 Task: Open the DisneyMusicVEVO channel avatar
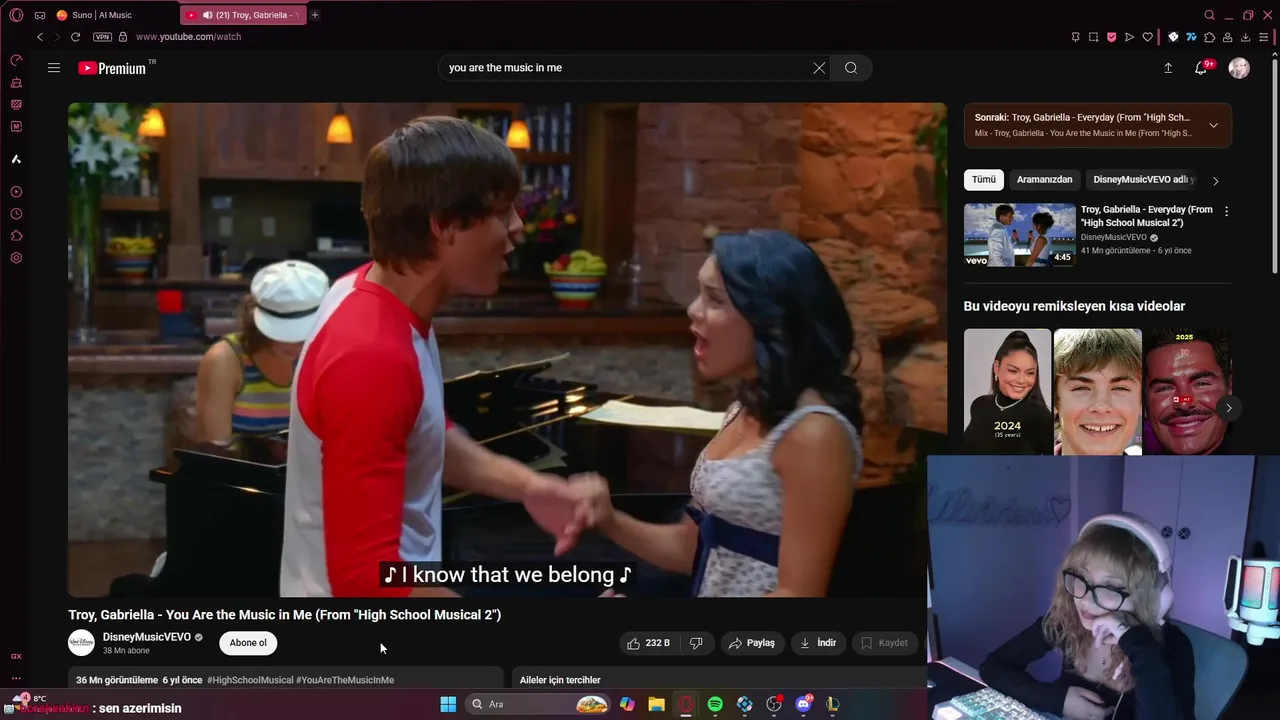[x=81, y=643]
